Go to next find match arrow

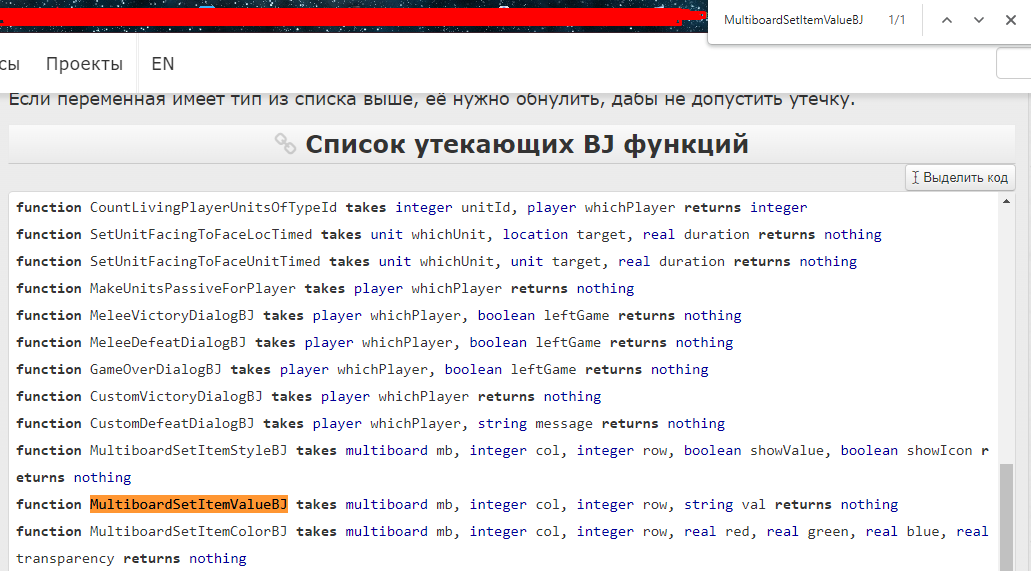[979, 20]
